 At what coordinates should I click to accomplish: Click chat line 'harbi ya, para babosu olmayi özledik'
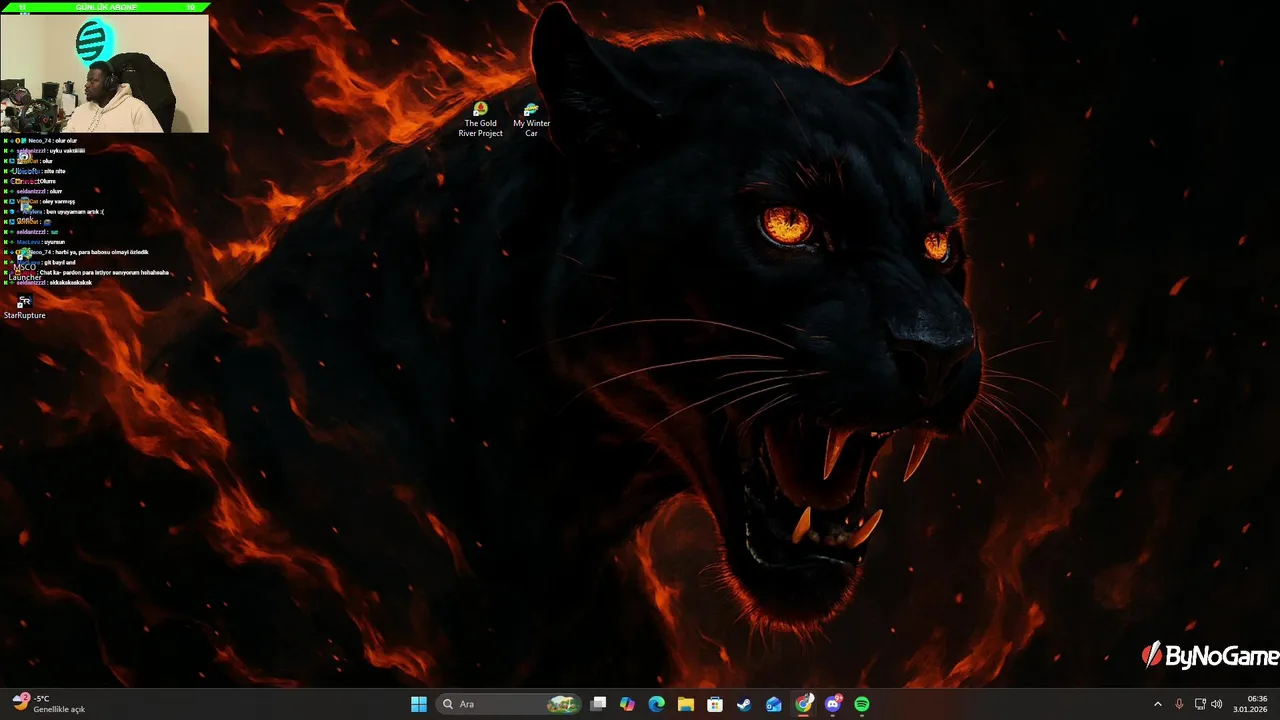coord(102,252)
